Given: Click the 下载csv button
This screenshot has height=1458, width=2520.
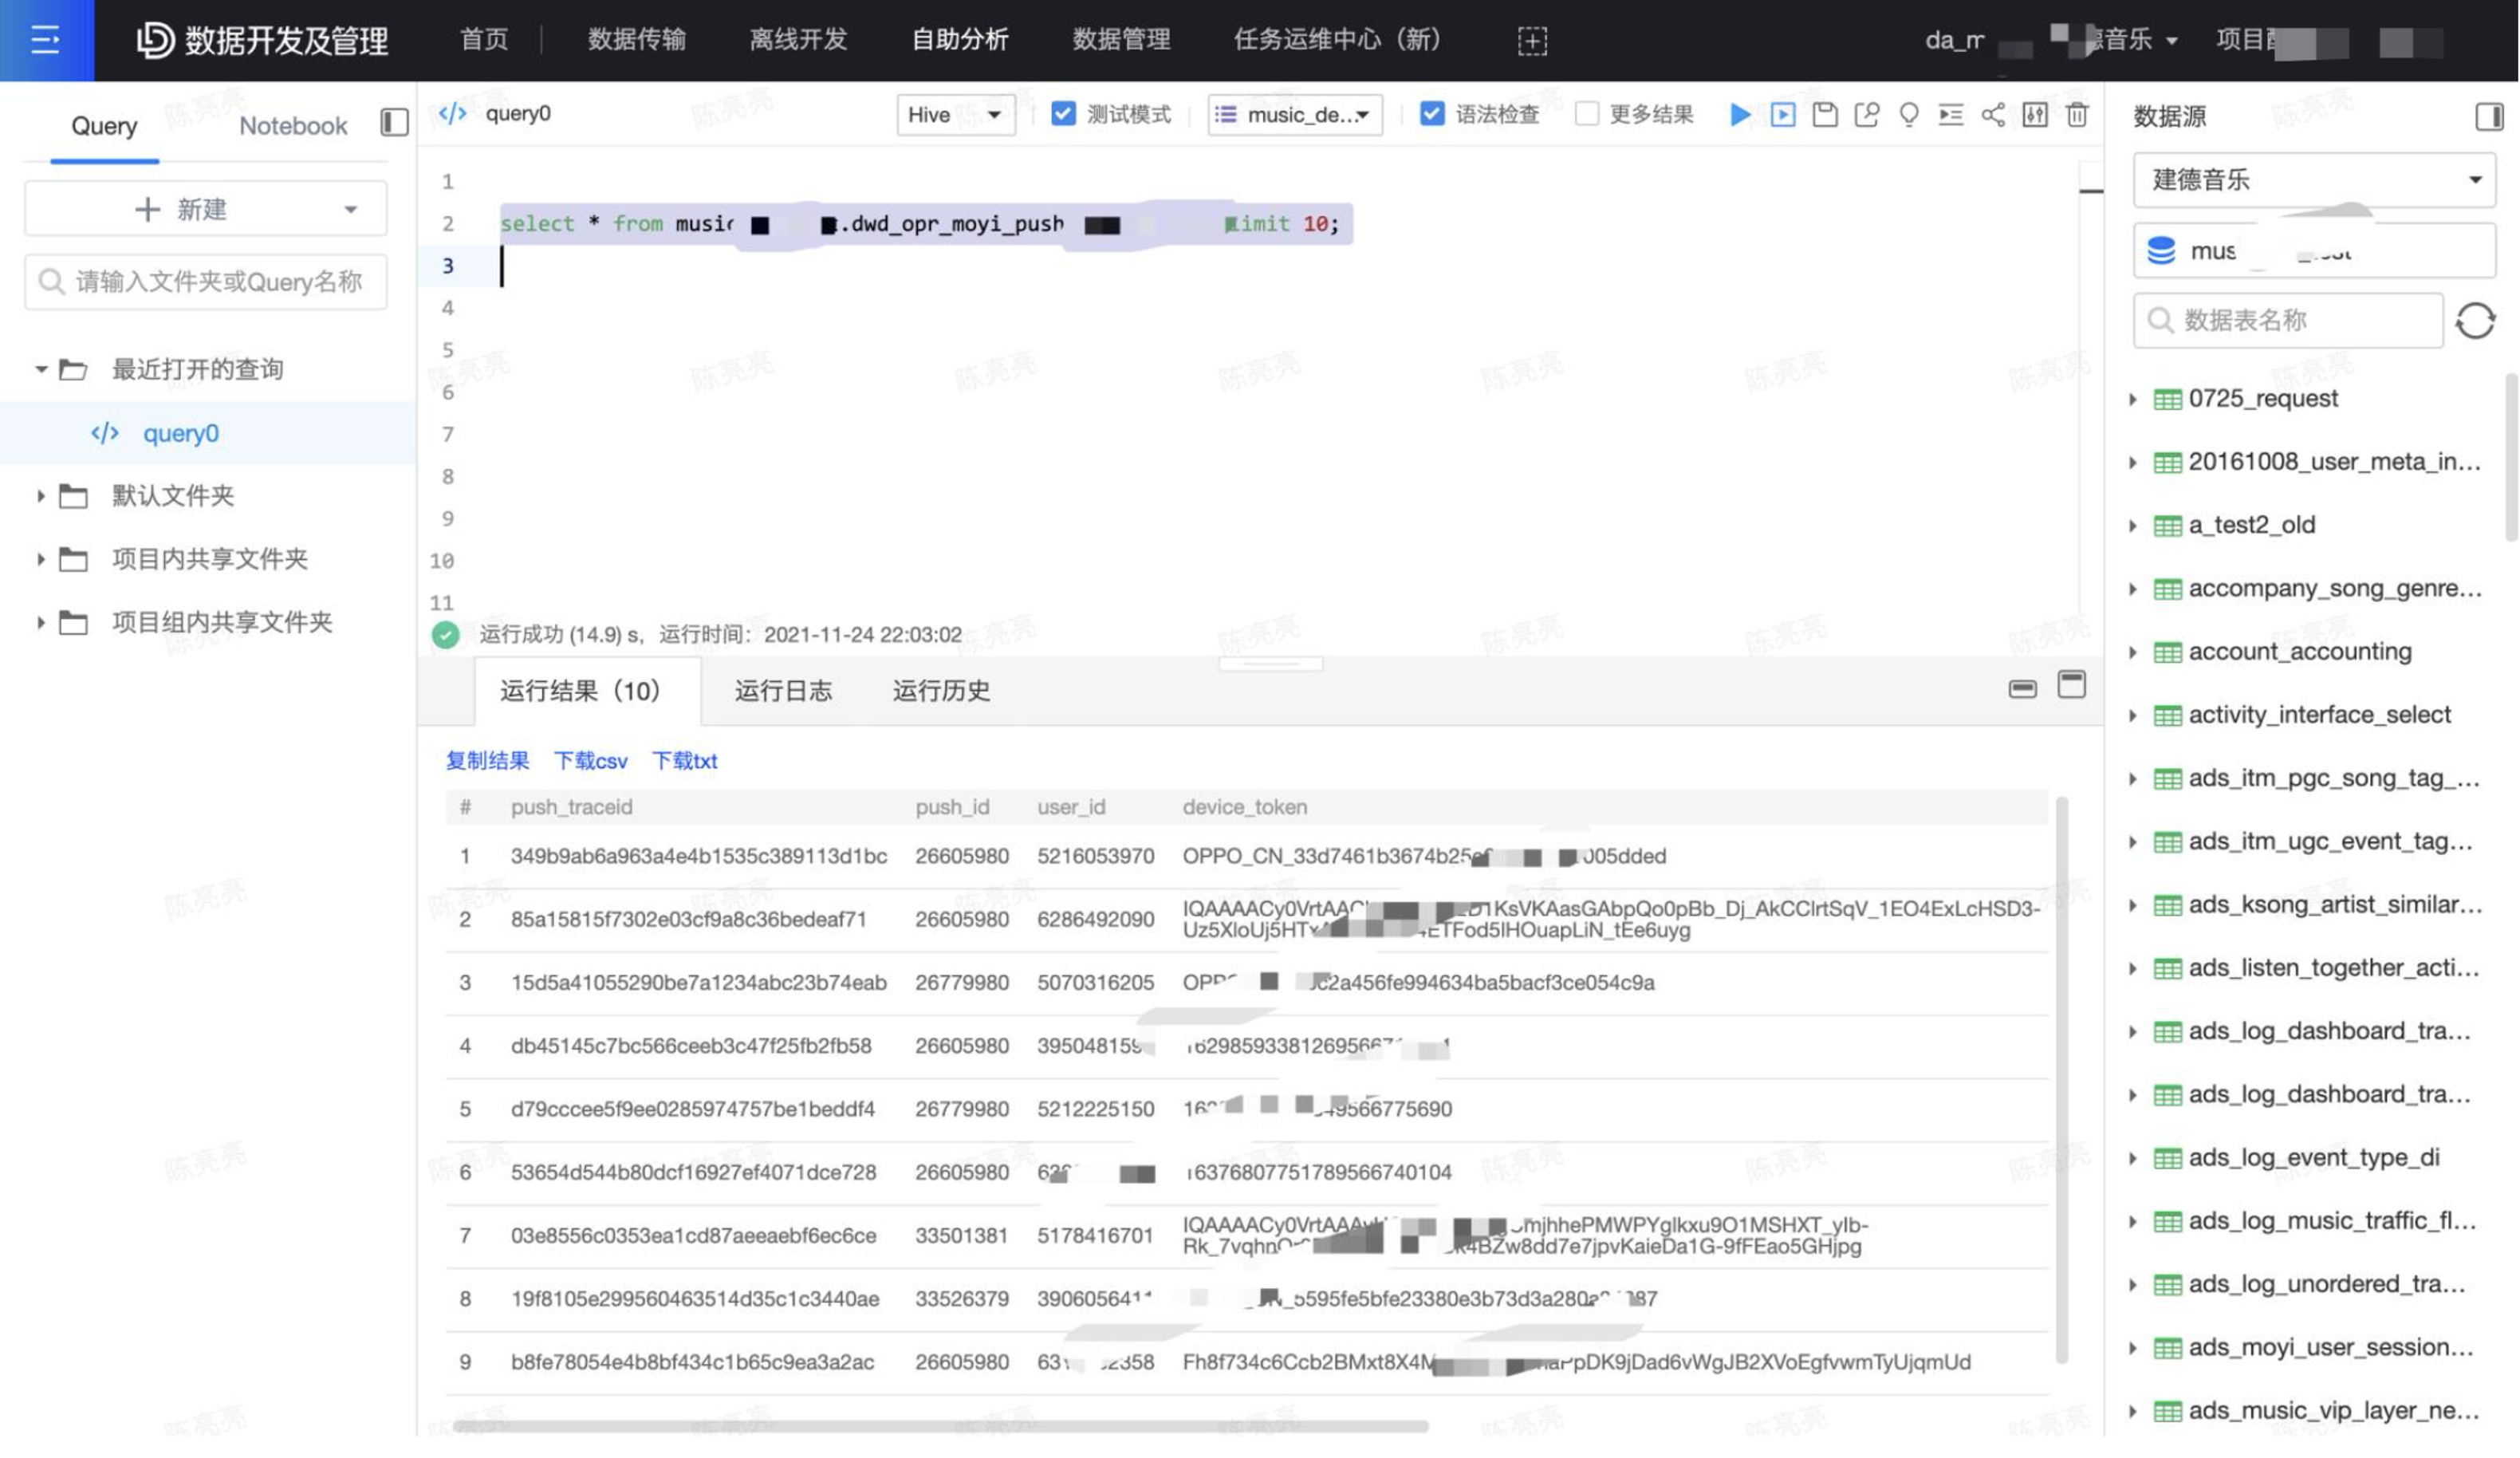Looking at the screenshot, I should 589,760.
